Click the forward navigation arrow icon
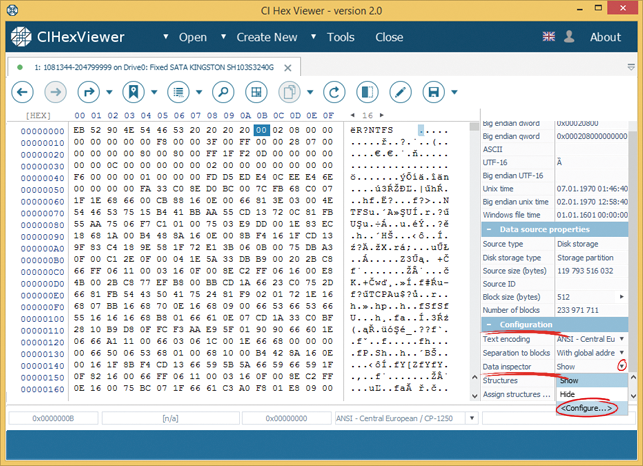The width and height of the screenshot is (643, 466). tap(55, 92)
